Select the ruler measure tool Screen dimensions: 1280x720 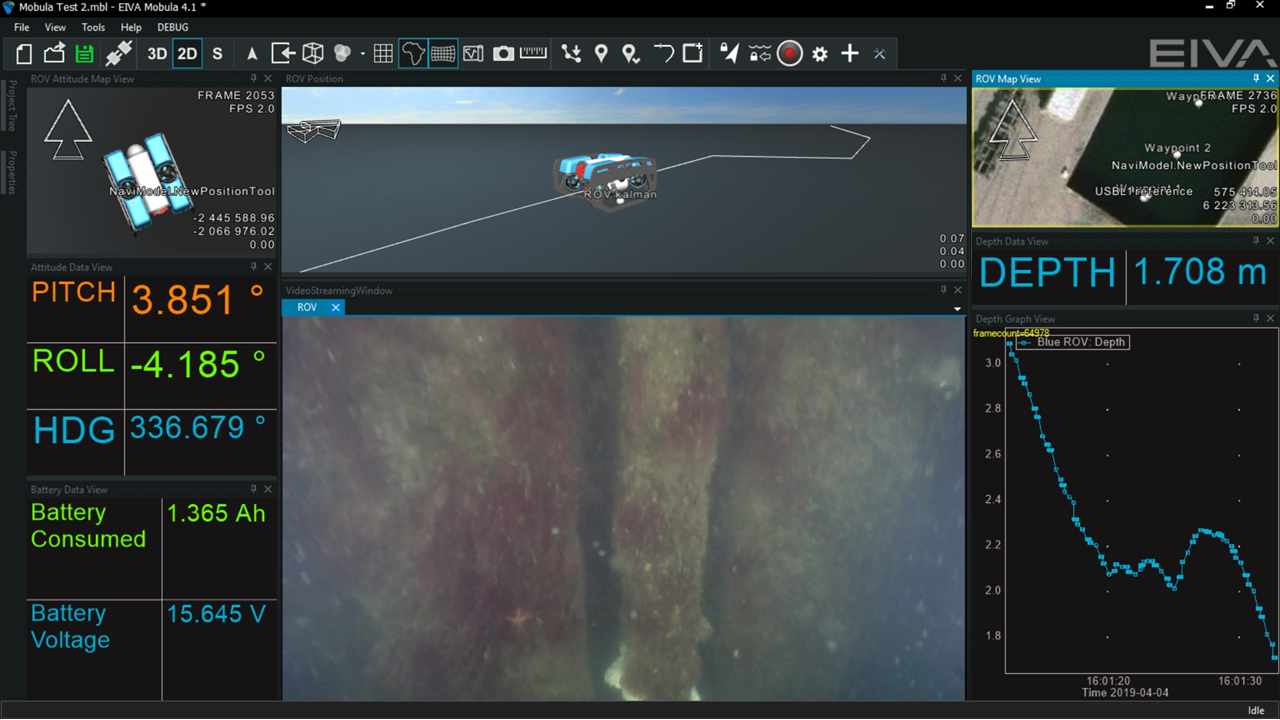click(x=534, y=54)
